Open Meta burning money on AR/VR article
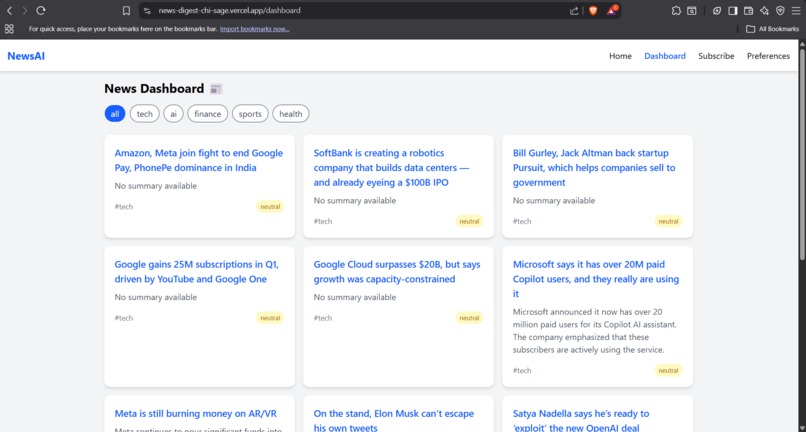806x432 pixels. (x=195, y=413)
